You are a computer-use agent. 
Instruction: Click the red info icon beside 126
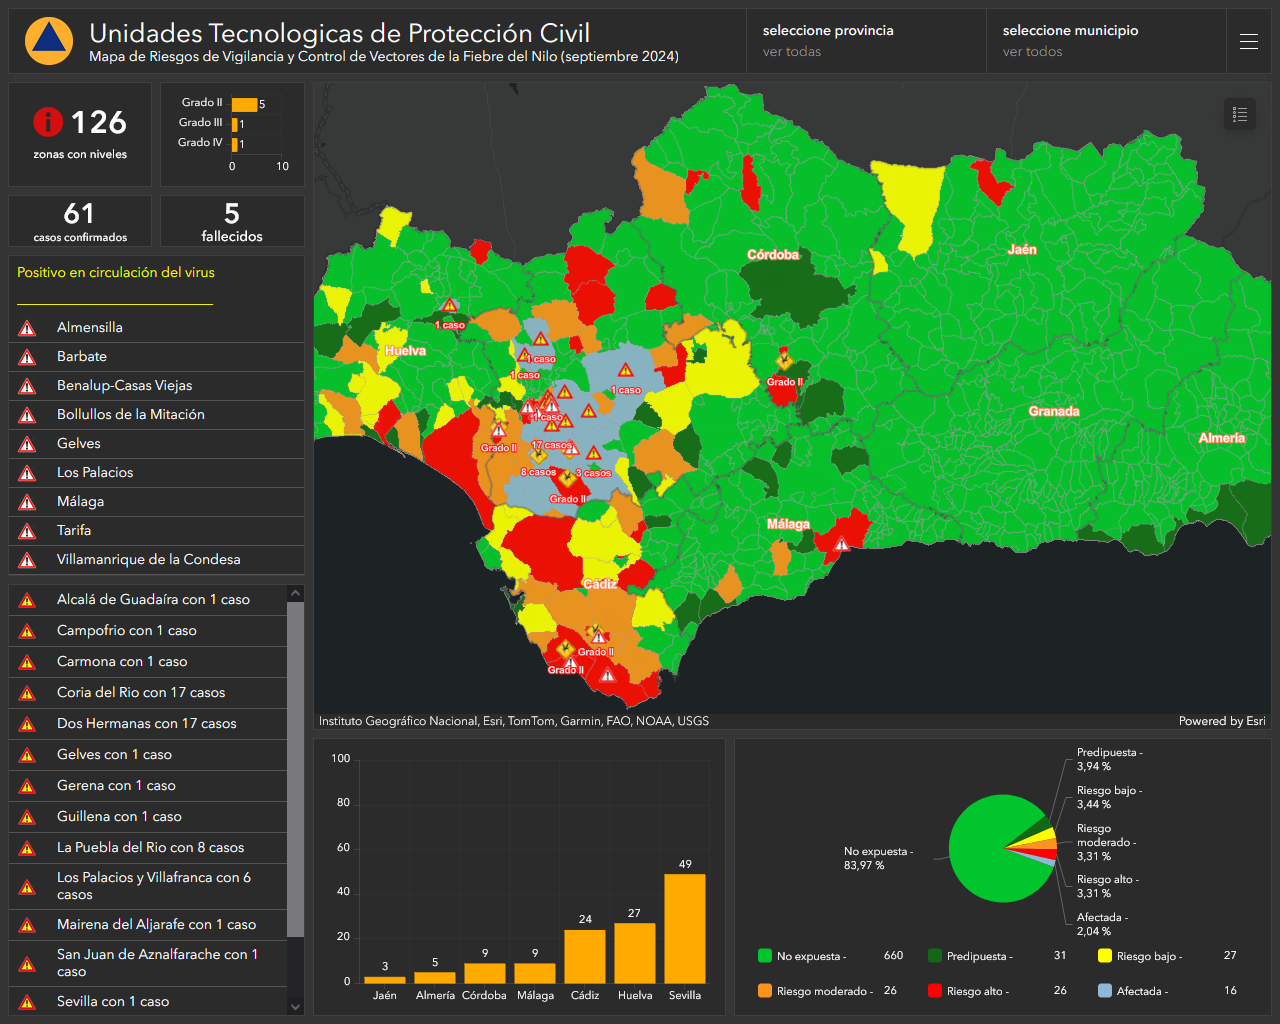click(x=47, y=122)
